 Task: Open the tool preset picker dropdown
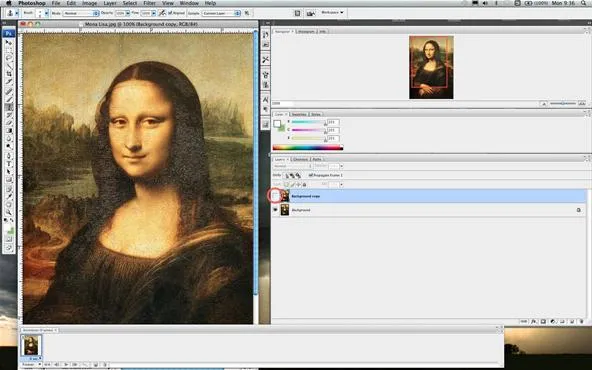[16, 13]
